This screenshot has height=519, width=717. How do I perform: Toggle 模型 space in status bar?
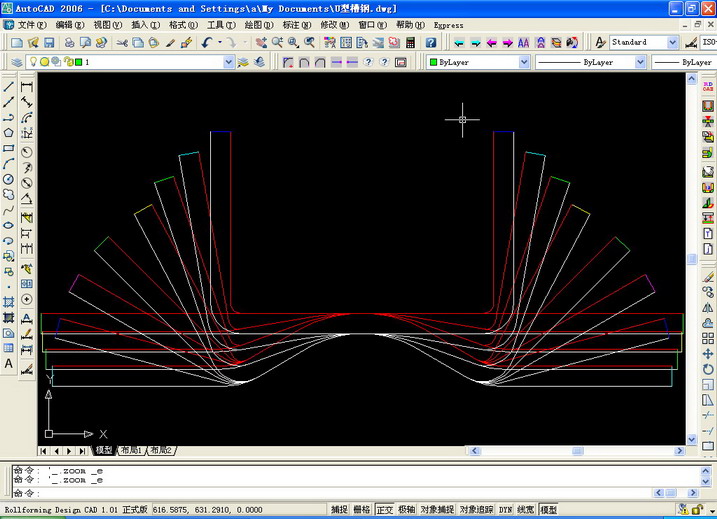click(x=549, y=509)
